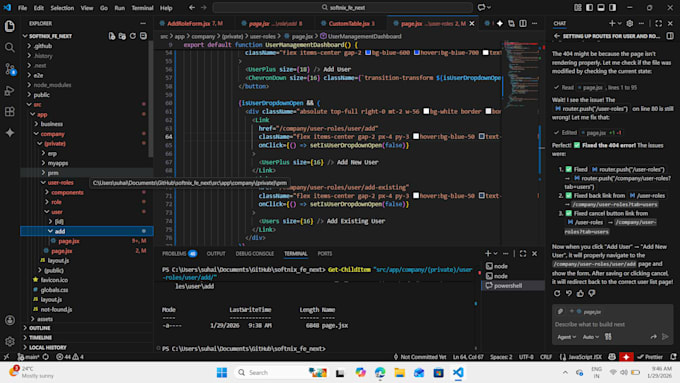Refresh the Explorer file tree
The image size is (680, 383).
pos(133,36)
